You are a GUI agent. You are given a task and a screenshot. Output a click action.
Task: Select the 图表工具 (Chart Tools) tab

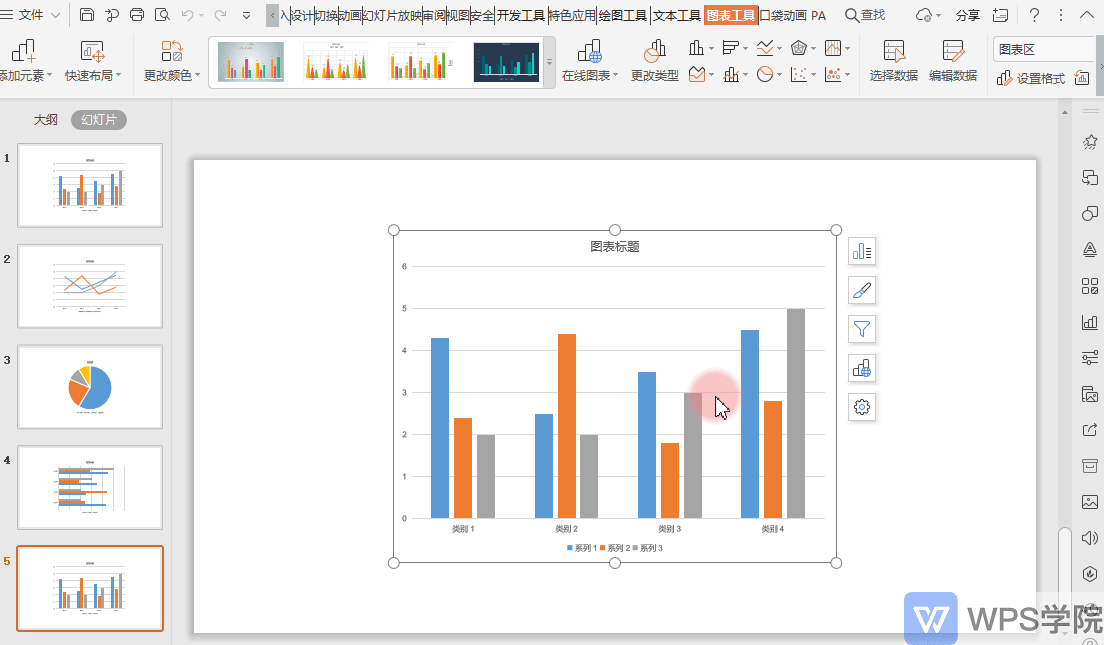731,15
